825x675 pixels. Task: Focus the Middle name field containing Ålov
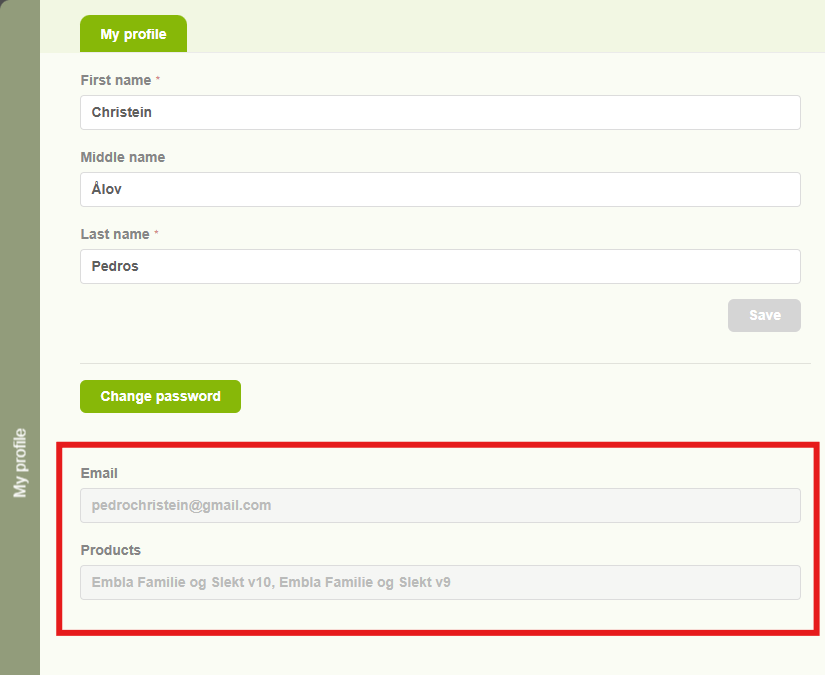point(440,190)
